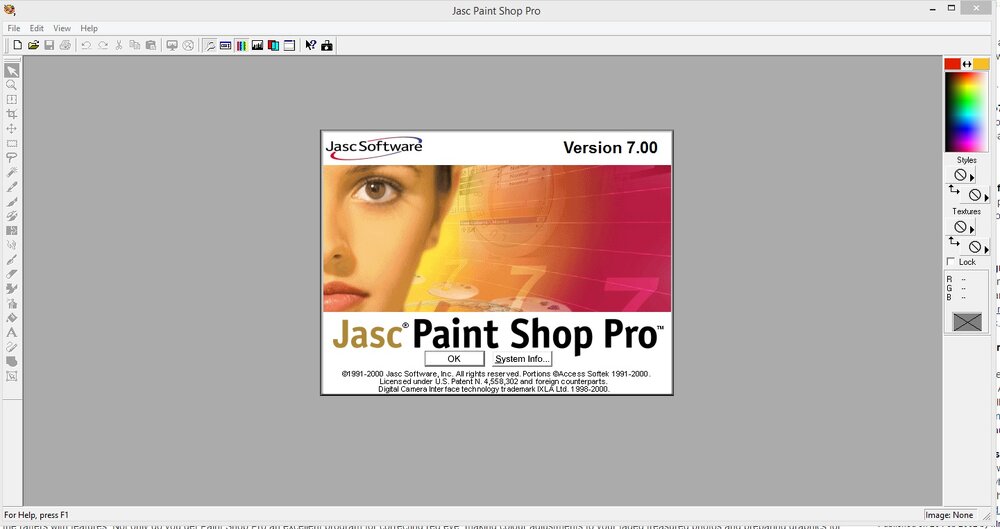Toggle the Histogram window button
This screenshot has height=529, width=1000.
[258, 45]
